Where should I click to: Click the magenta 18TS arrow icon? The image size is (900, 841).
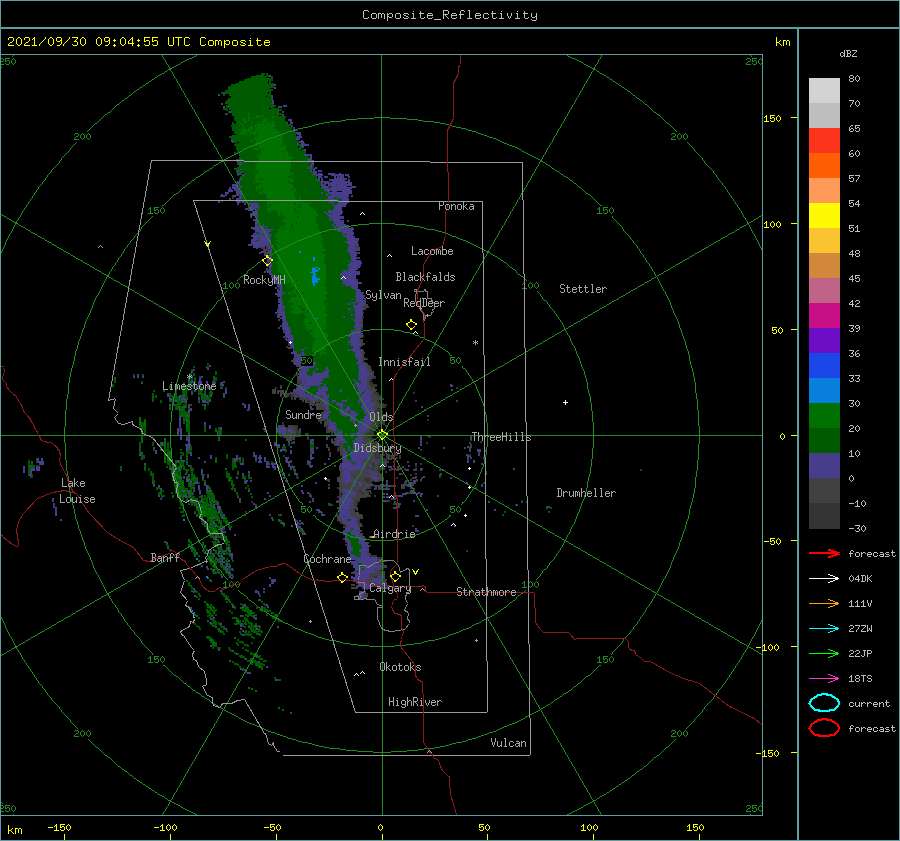(x=824, y=679)
